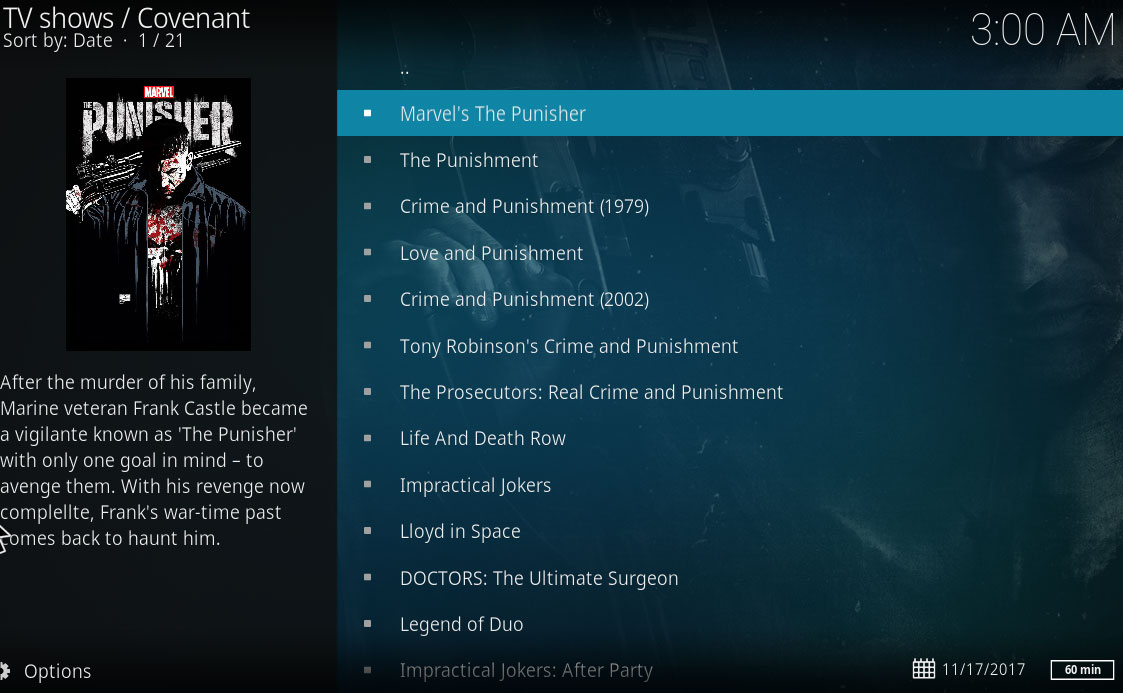
Task: Open Crime and Punishment (1979)
Action: click(730, 206)
